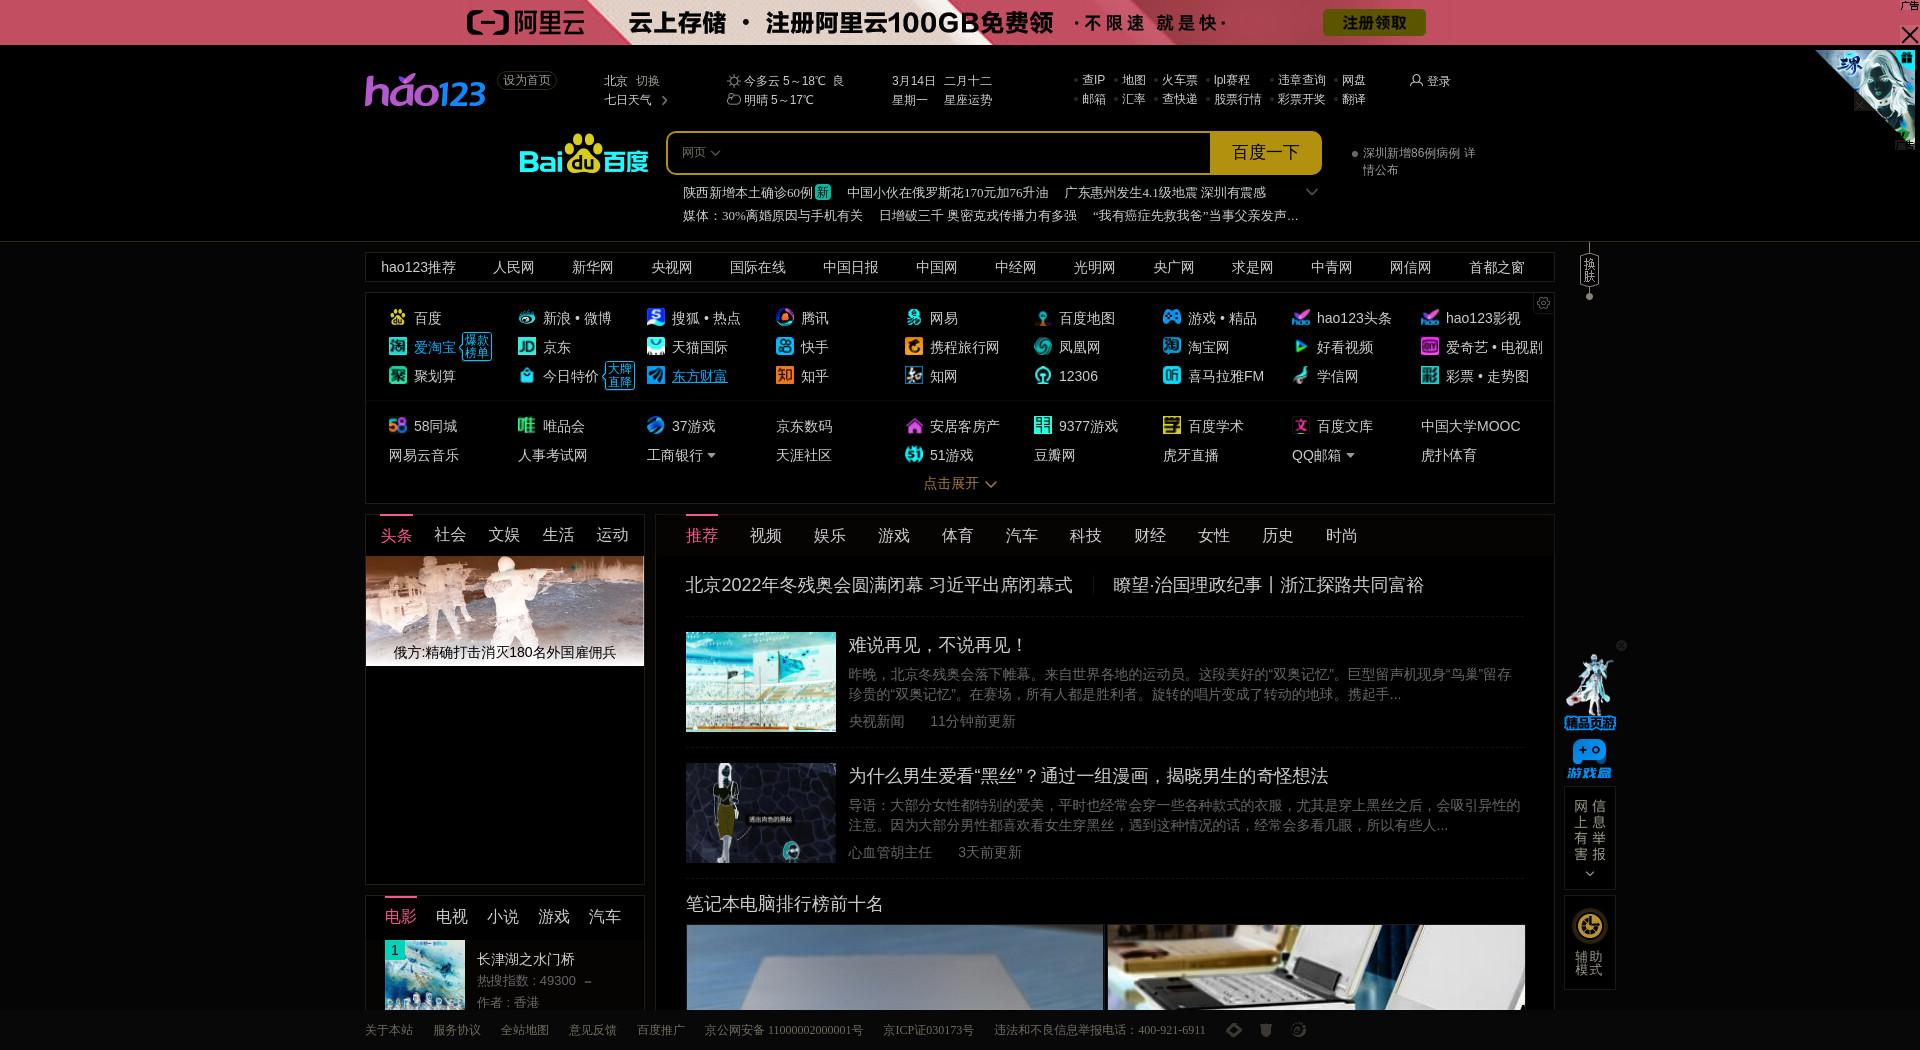Open 中国大学MOOC link
This screenshot has height=1050, width=1920.
click(1471, 426)
